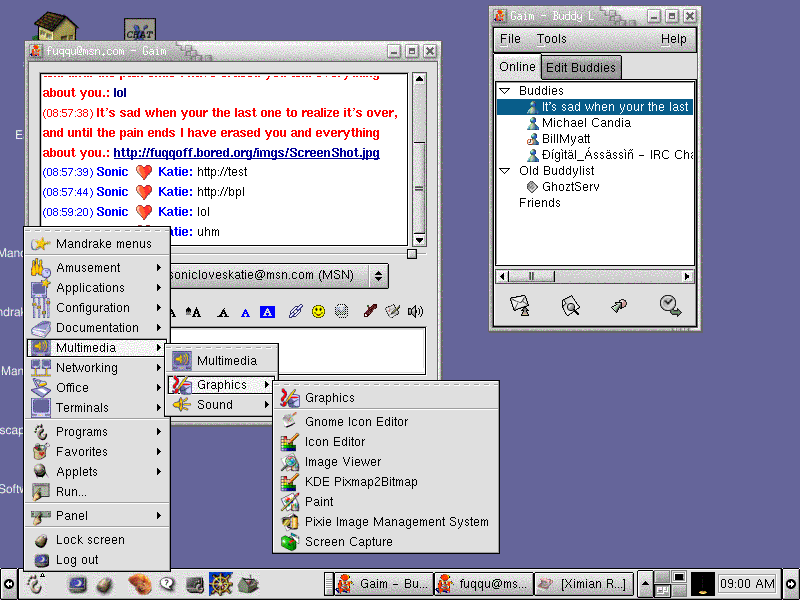
Task: Select Screen Capture from Graphics submenu
Action: [x=348, y=542]
